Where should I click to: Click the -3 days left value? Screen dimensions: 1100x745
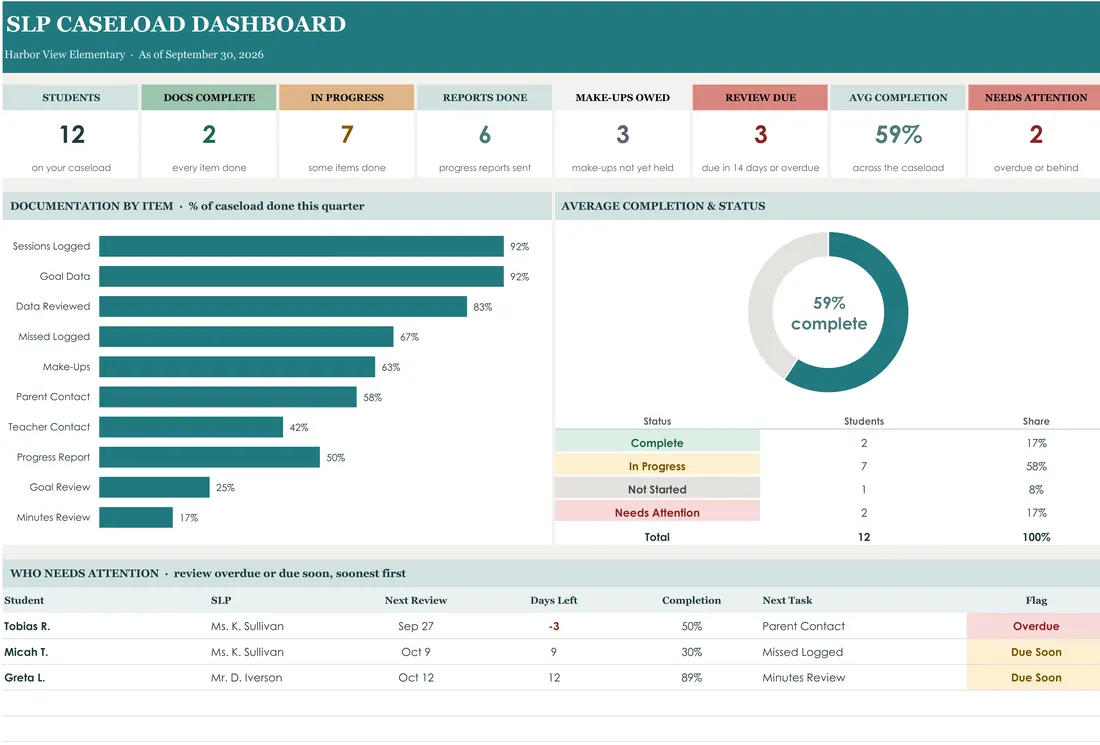pos(554,626)
